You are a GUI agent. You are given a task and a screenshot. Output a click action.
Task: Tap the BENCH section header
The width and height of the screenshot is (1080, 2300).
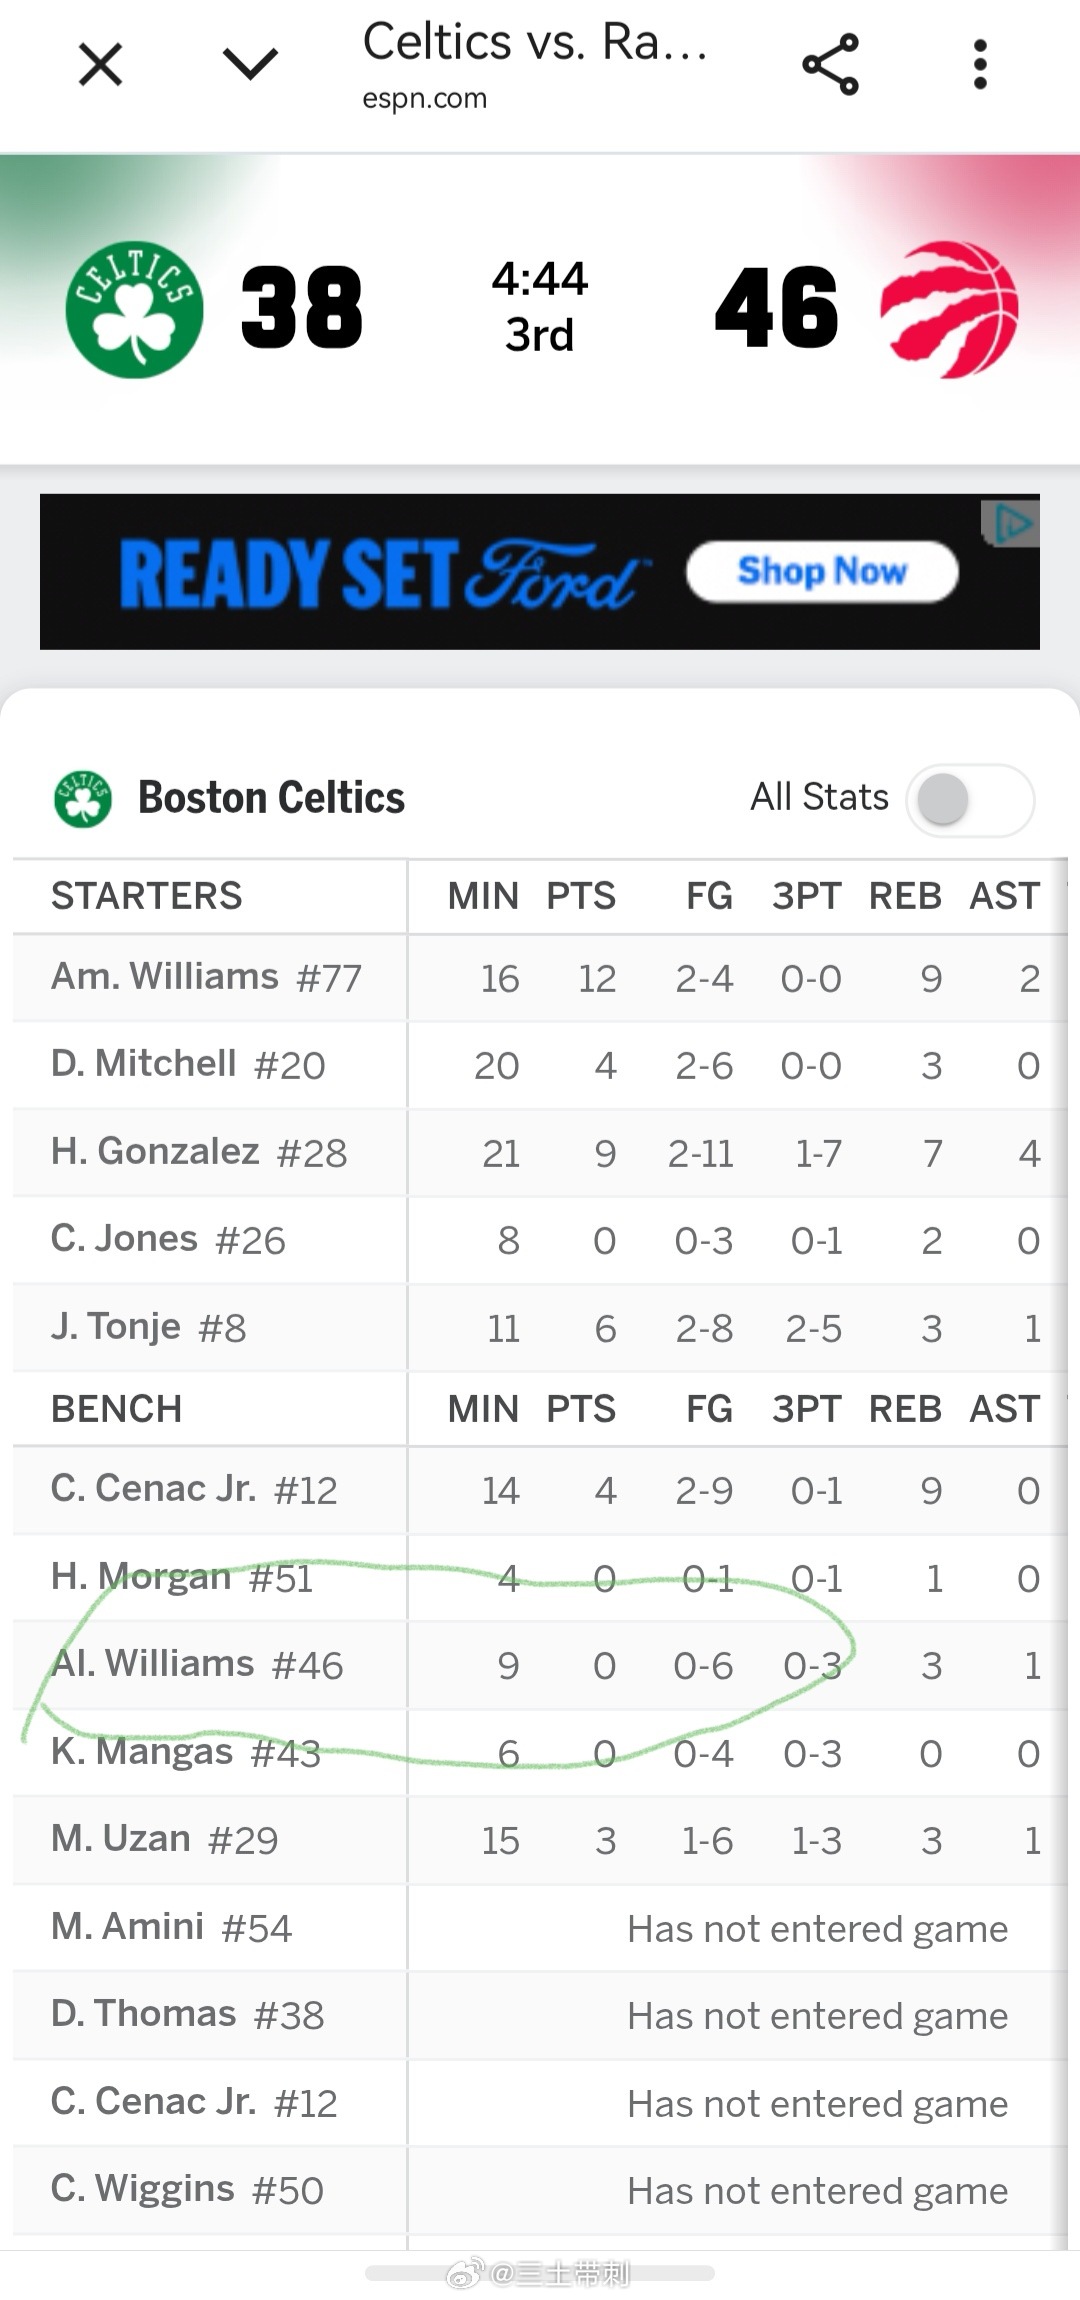116,1409
